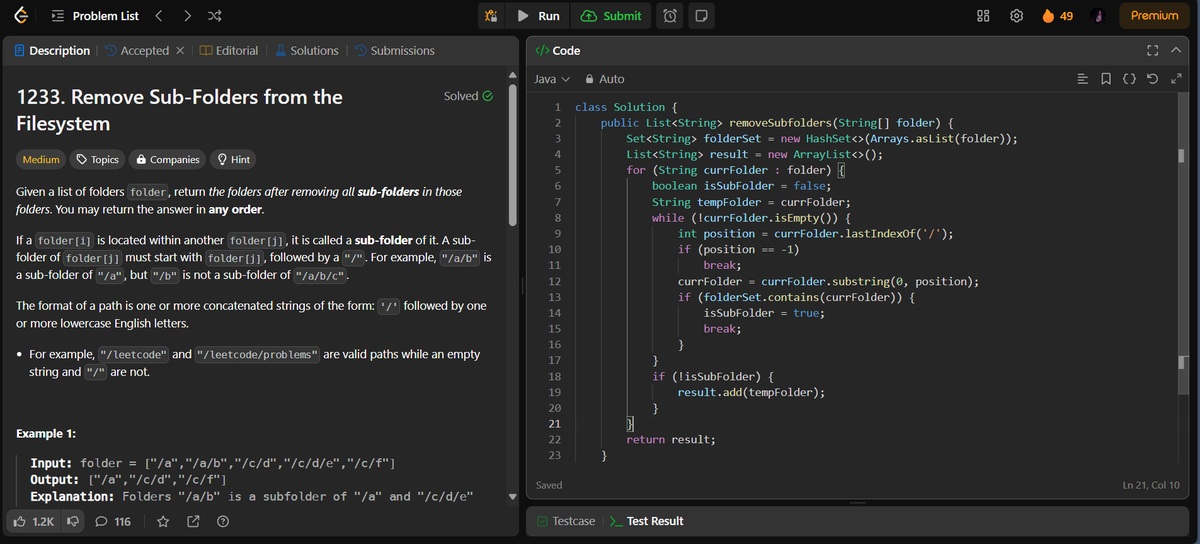Share the problem with the share icon
Image resolution: width=1200 pixels, height=544 pixels.
[x=193, y=521]
